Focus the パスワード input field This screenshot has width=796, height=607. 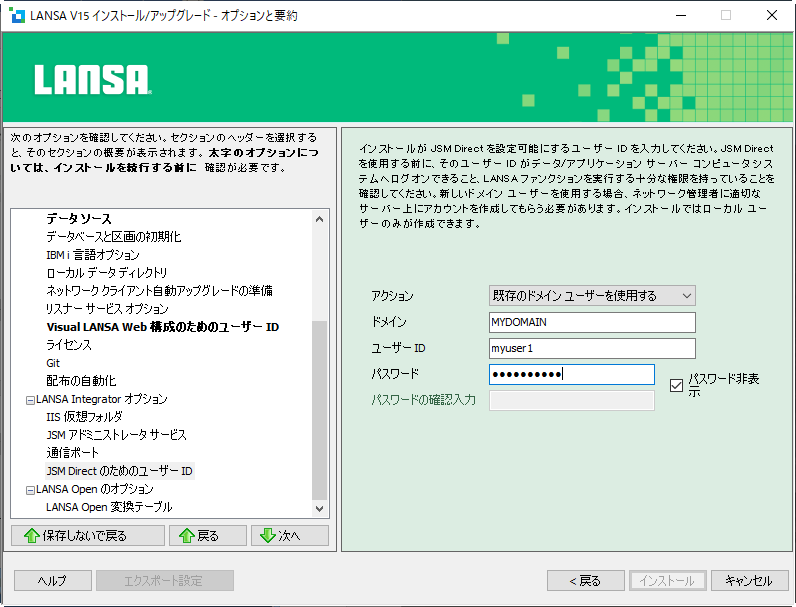(572, 375)
